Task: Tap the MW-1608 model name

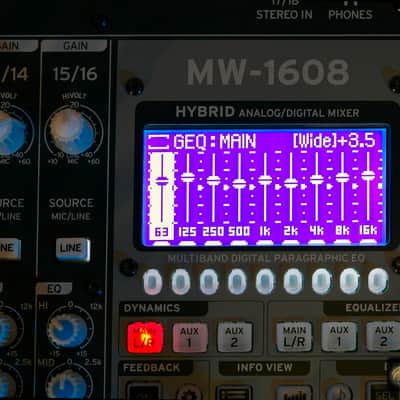Action: point(268,72)
